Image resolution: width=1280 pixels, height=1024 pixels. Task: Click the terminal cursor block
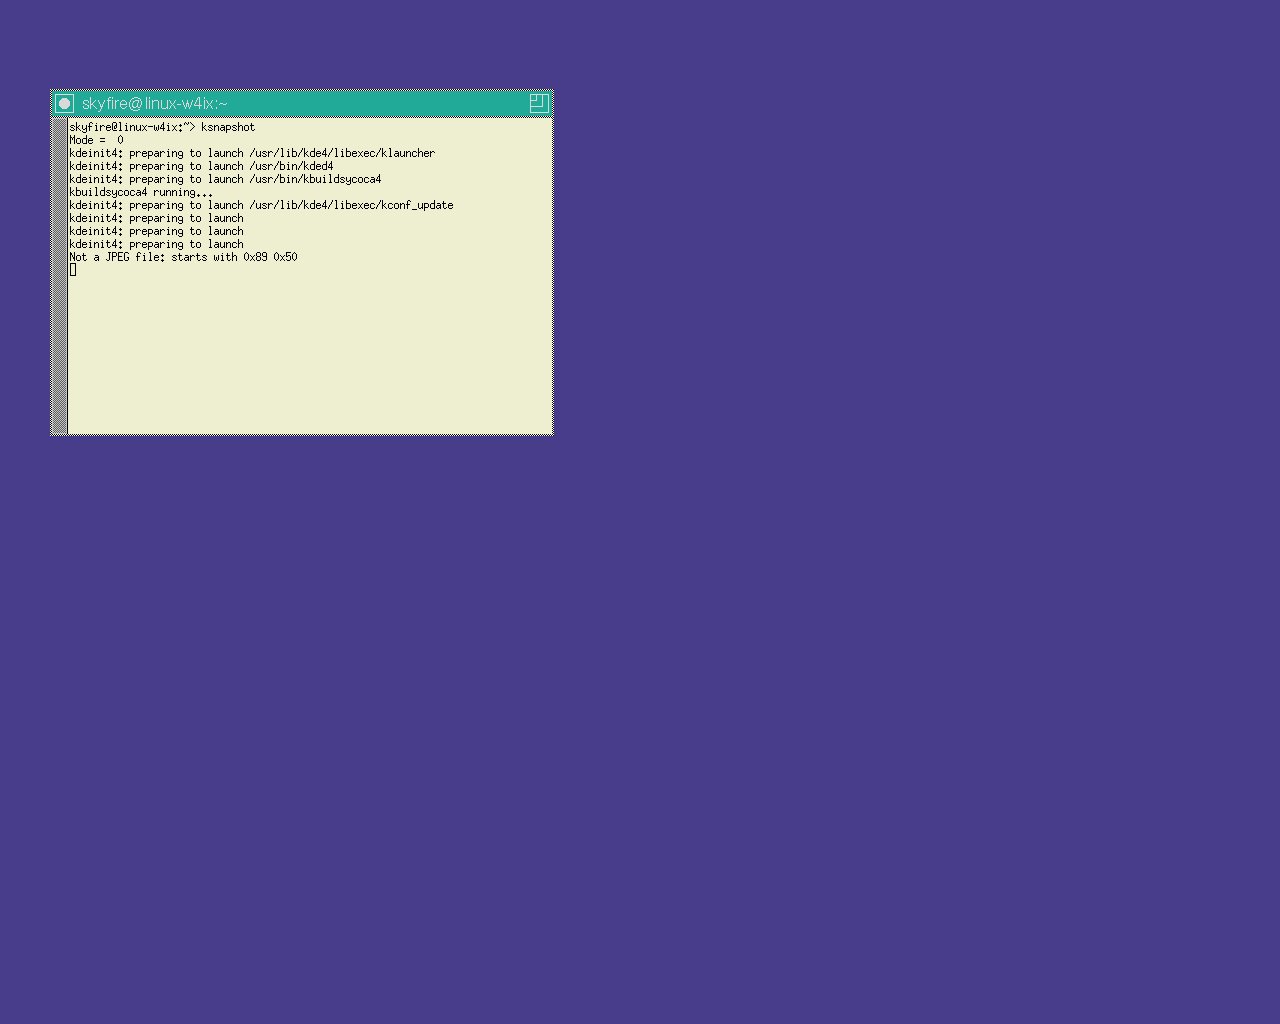pyautogui.click(x=73, y=270)
